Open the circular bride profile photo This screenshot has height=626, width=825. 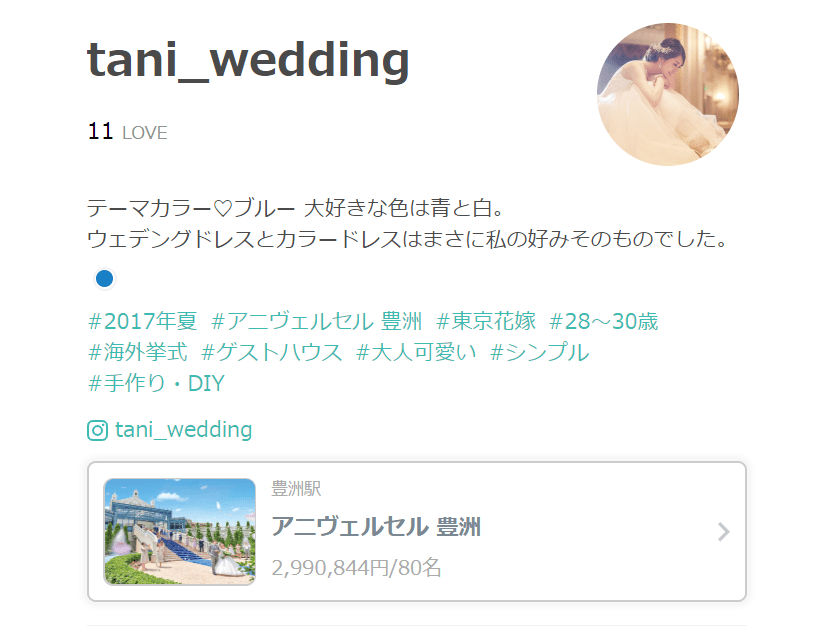pos(668,94)
